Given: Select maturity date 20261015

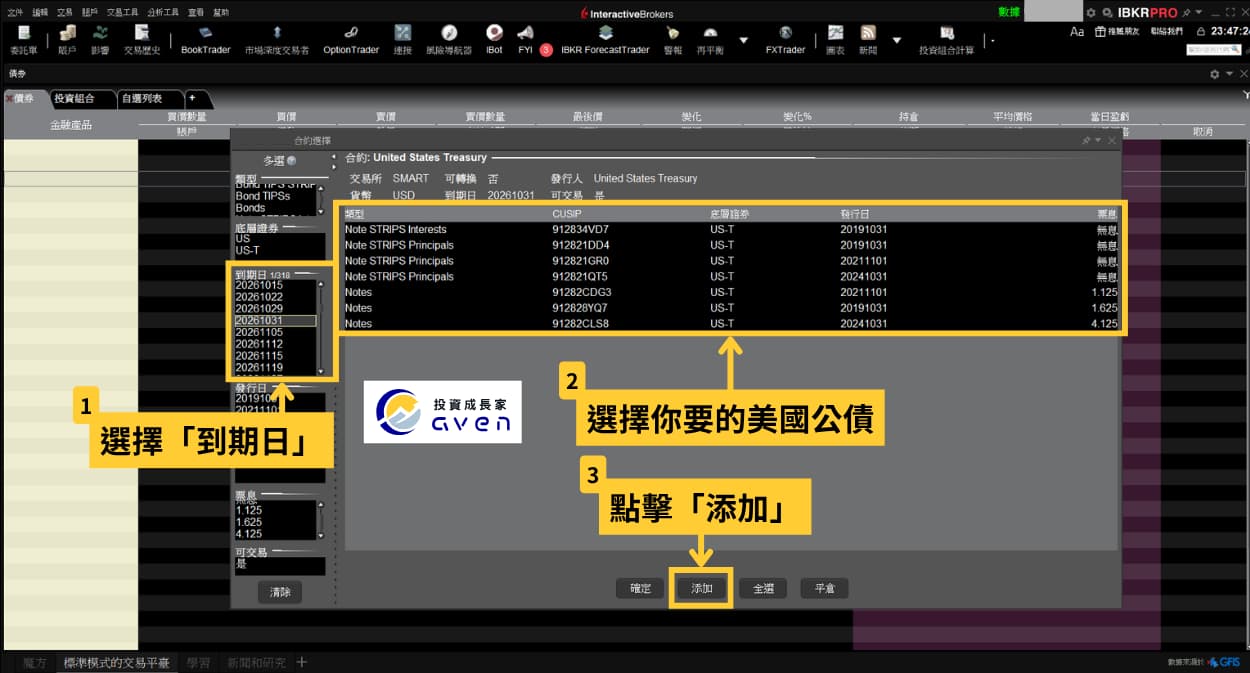Looking at the screenshot, I should point(275,285).
